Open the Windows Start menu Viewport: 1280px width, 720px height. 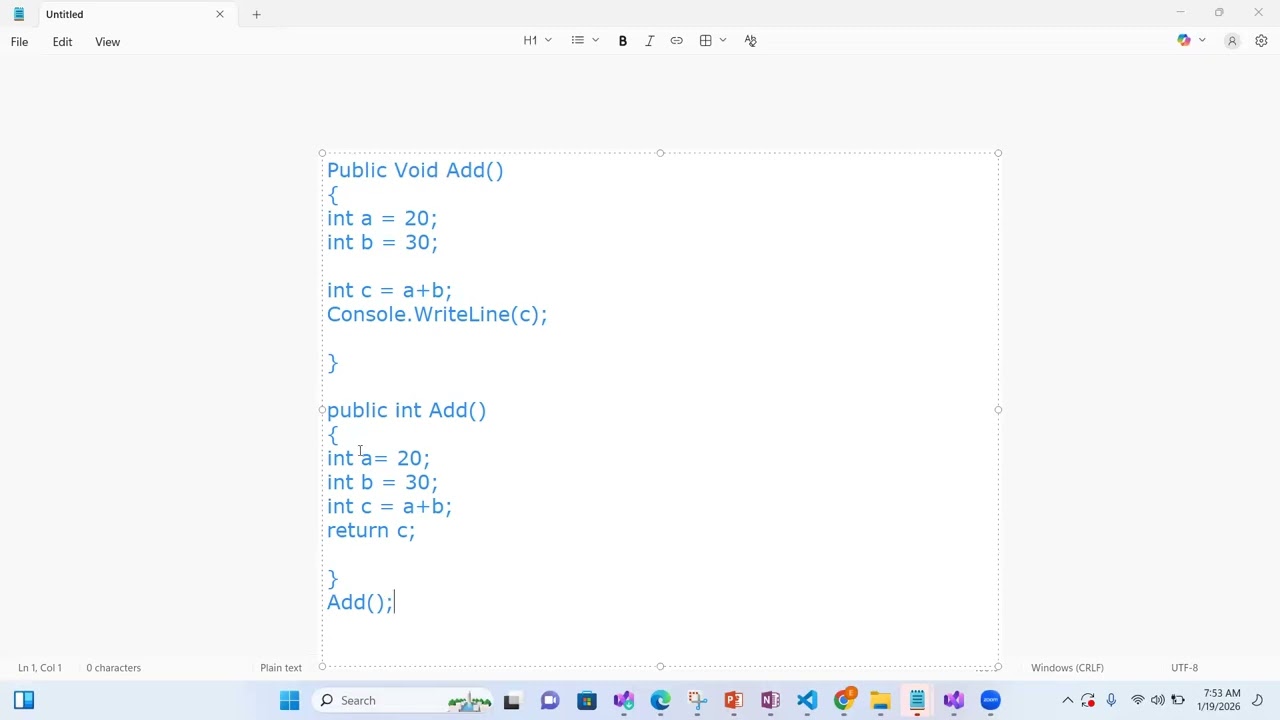(x=290, y=701)
